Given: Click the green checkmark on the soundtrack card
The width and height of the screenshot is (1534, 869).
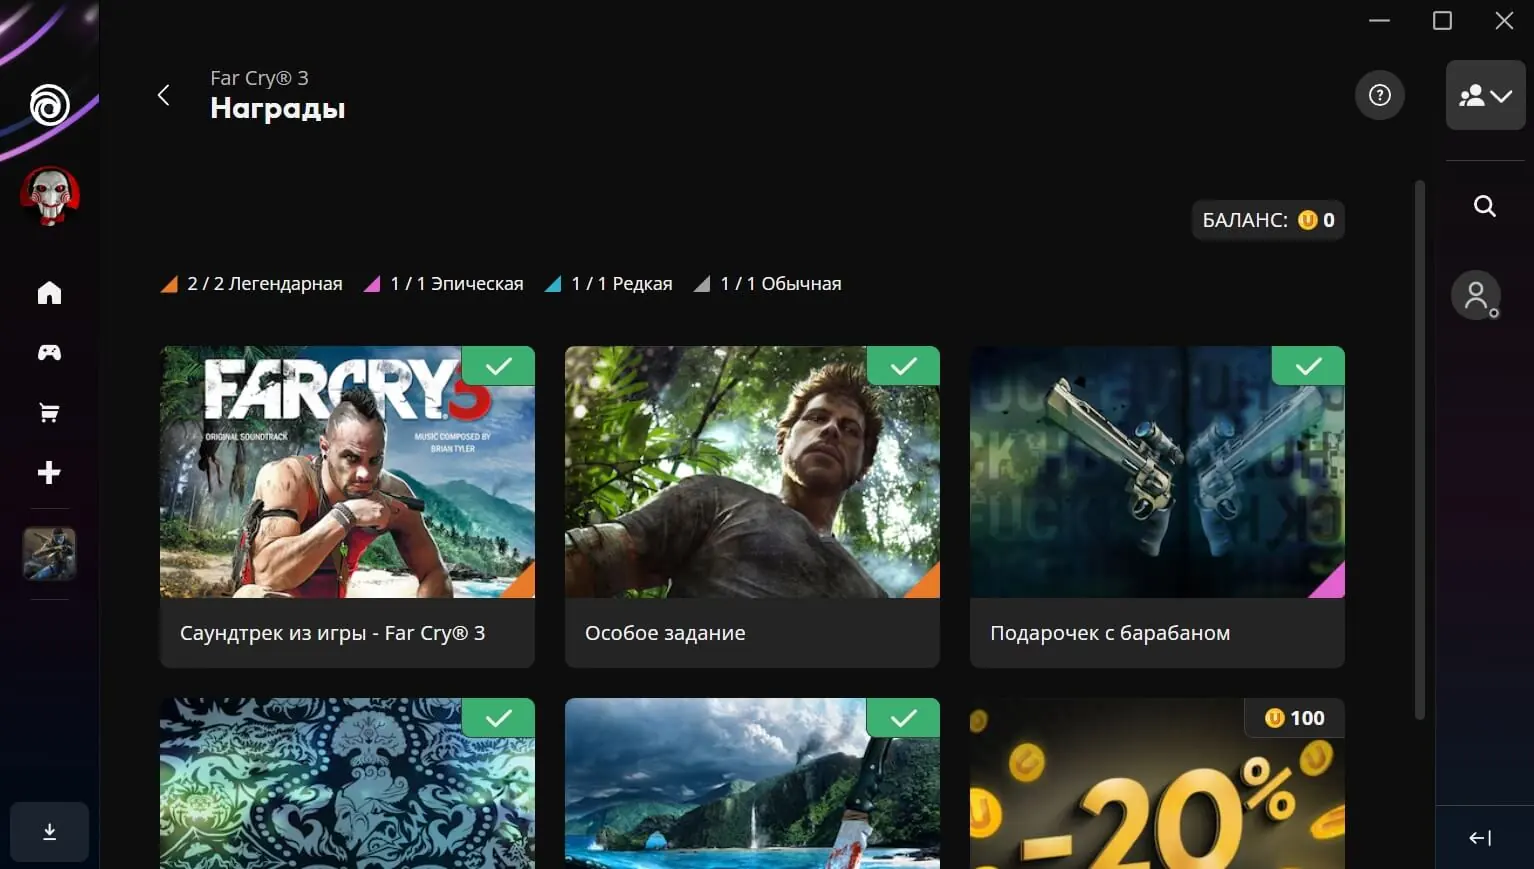Looking at the screenshot, I should tap(498, 366).
